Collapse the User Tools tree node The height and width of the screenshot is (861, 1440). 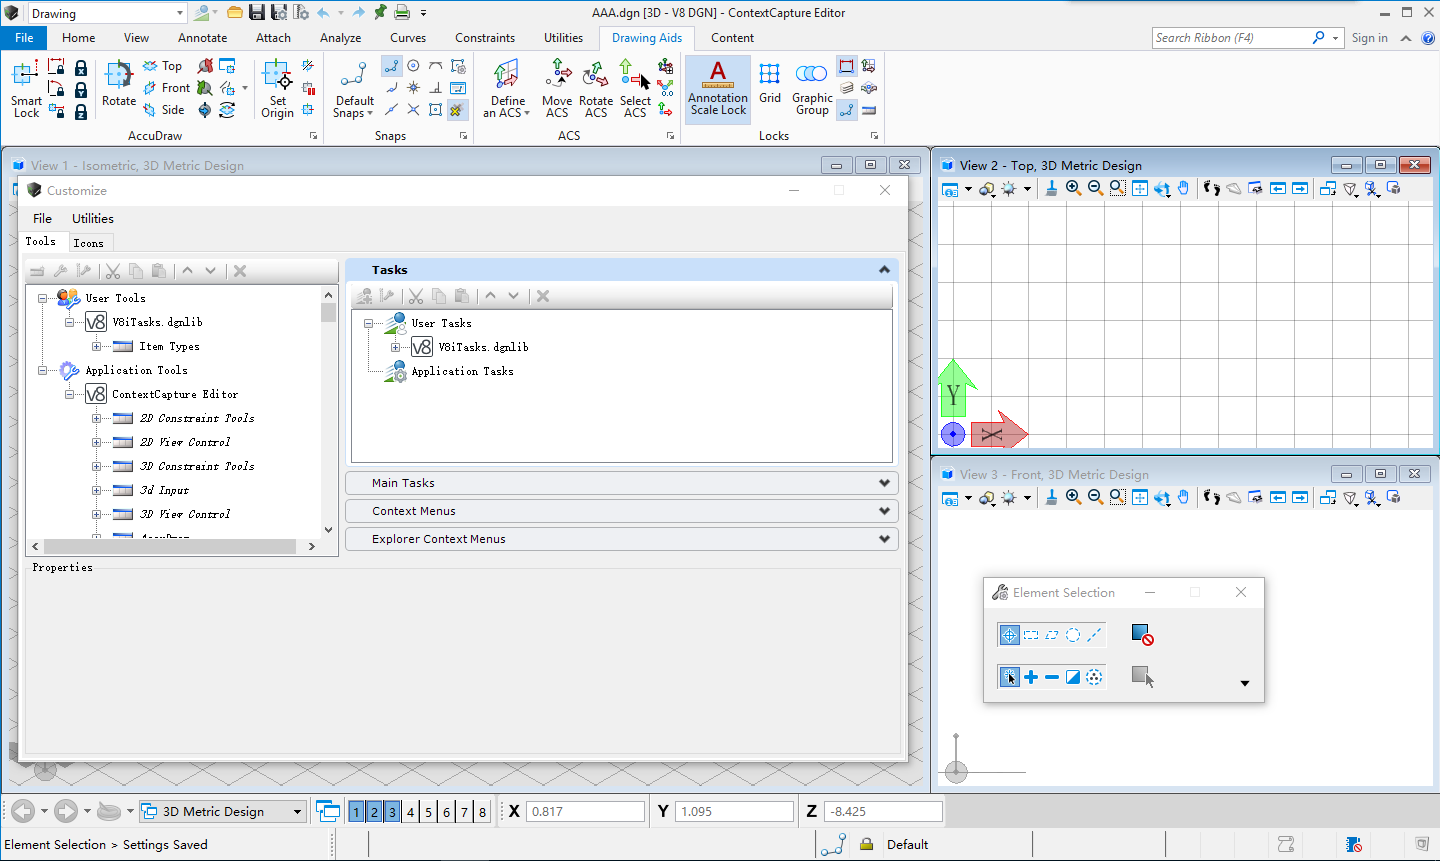(x=43, y=298)
